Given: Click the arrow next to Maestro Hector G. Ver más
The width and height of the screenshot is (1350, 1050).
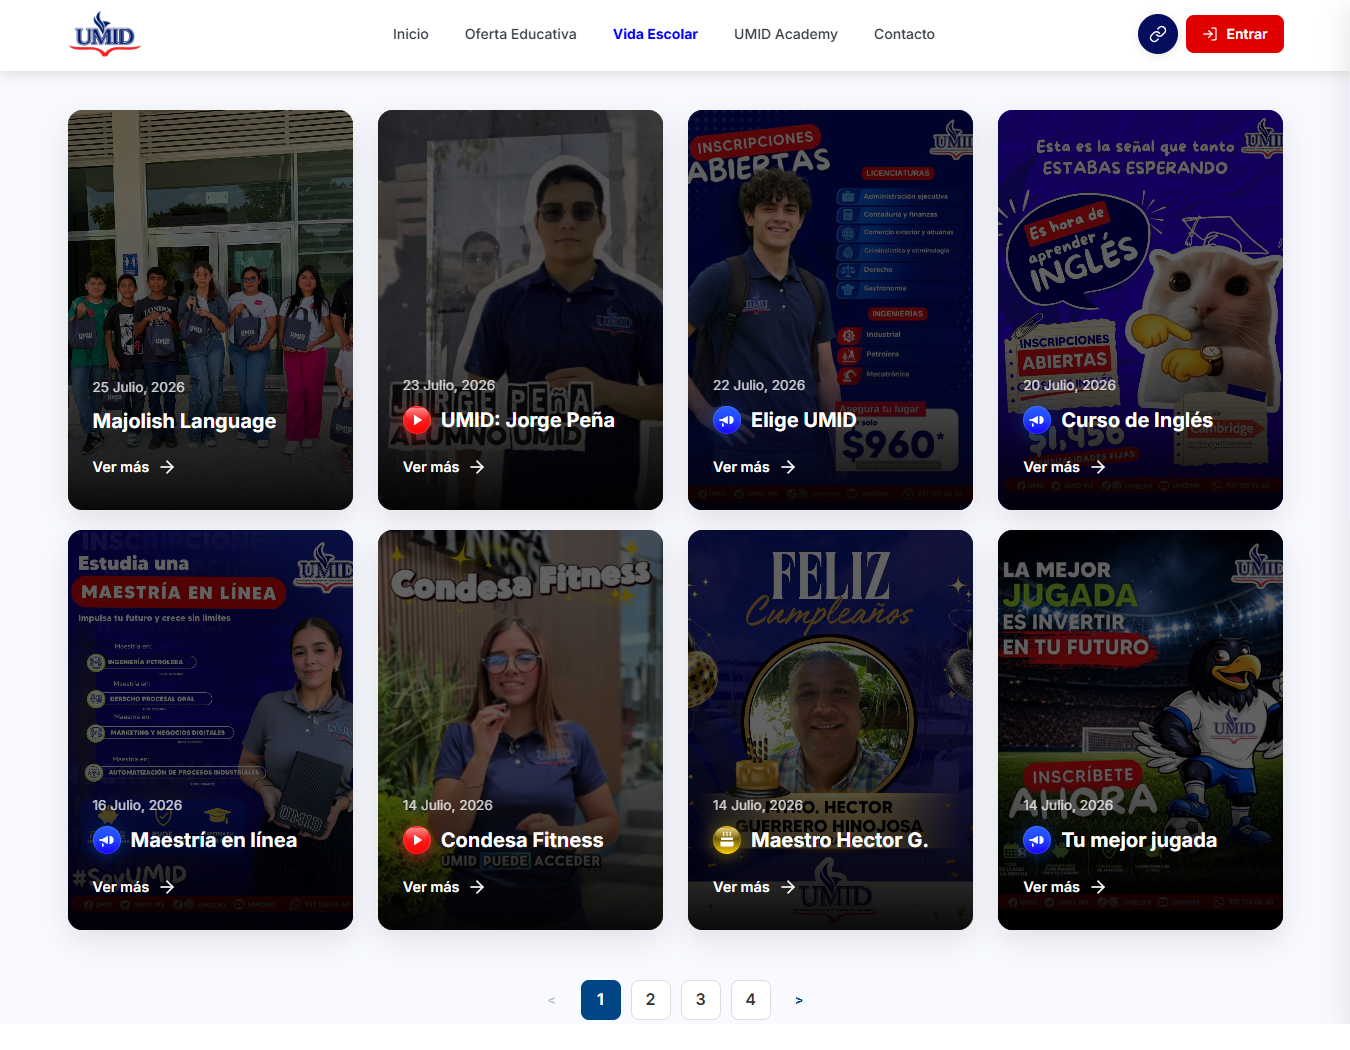Looking at the screenshot, I should point(788,887).
